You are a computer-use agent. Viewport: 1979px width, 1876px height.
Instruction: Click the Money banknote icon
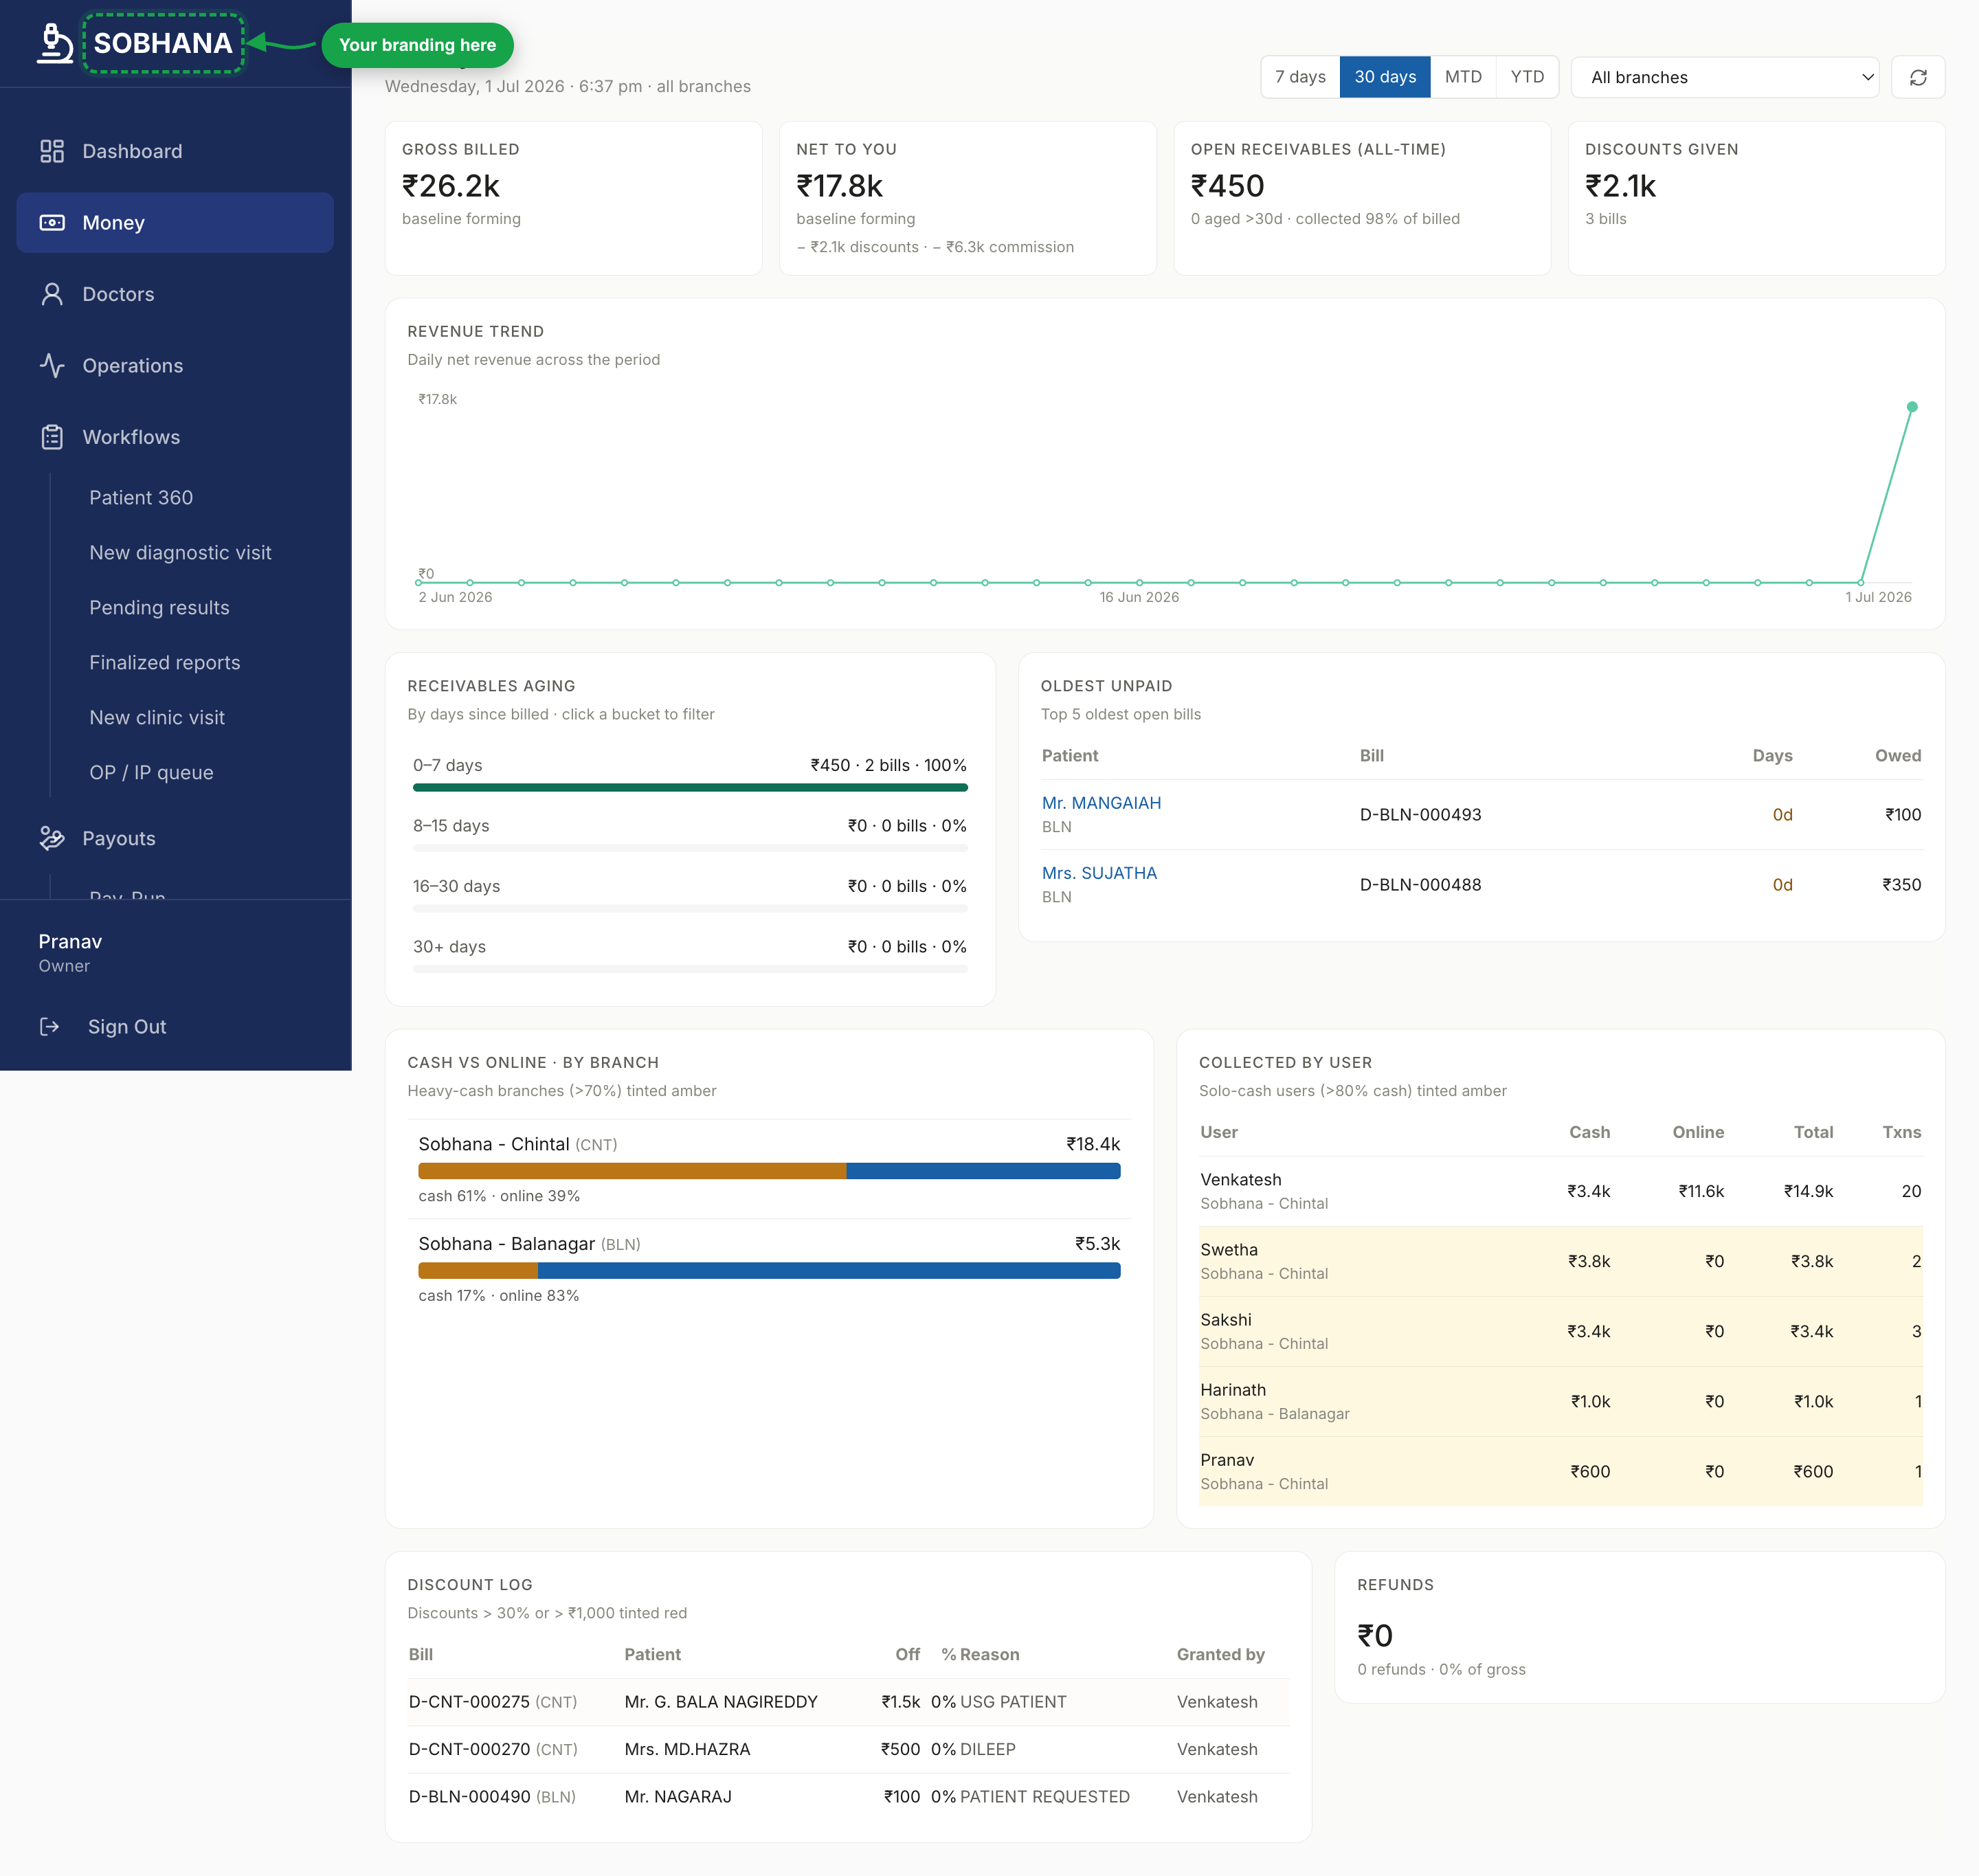click(52, 222)
